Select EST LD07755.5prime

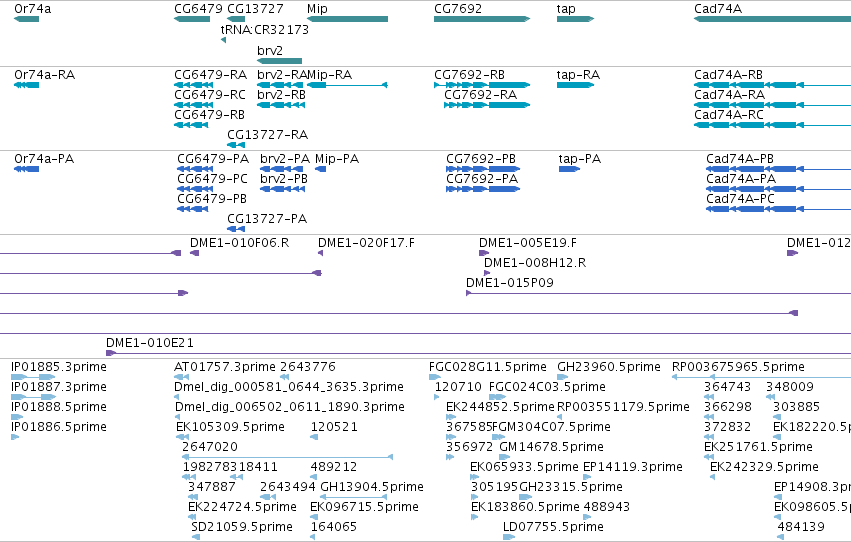tap(509, 537)
